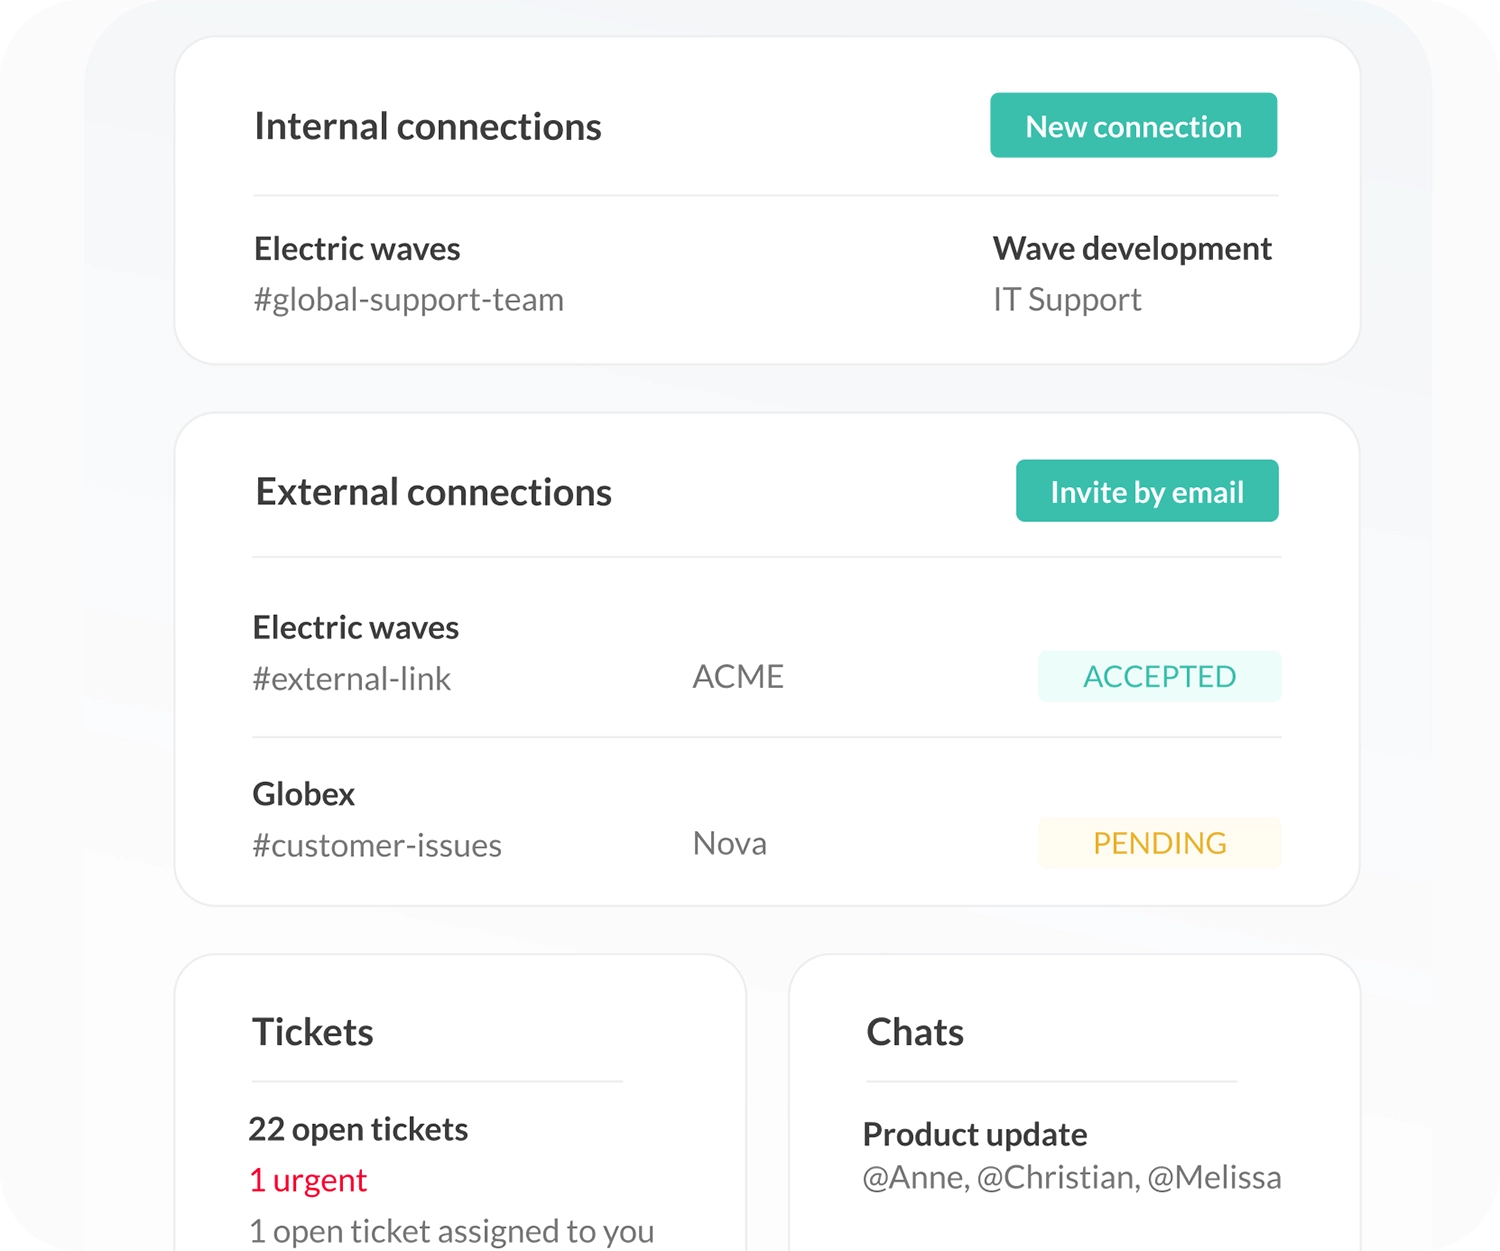
Task: Open the #external-link channel
Action: coord(352,678)
